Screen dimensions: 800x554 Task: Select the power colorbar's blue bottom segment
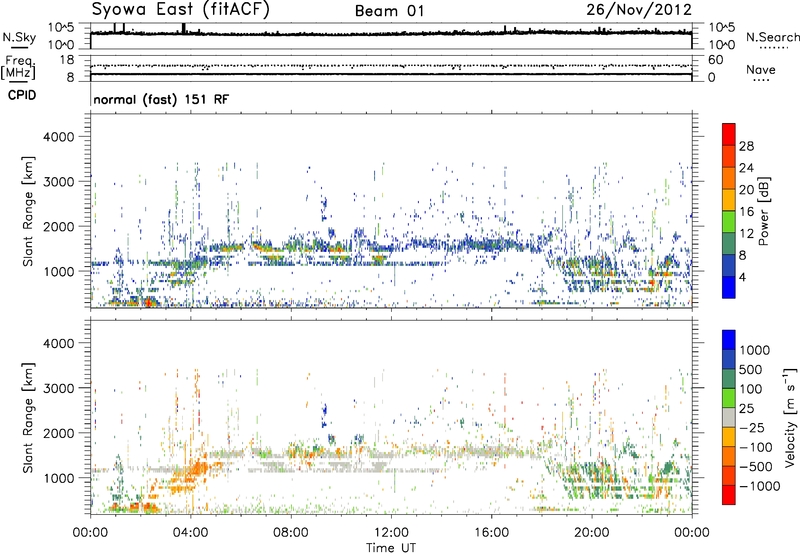729,287
